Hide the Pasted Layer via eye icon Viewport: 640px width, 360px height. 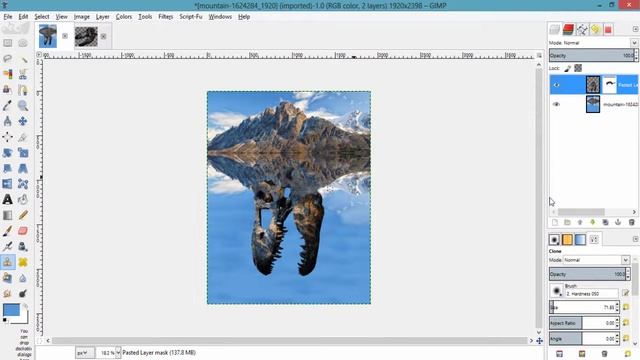(556, 85)
